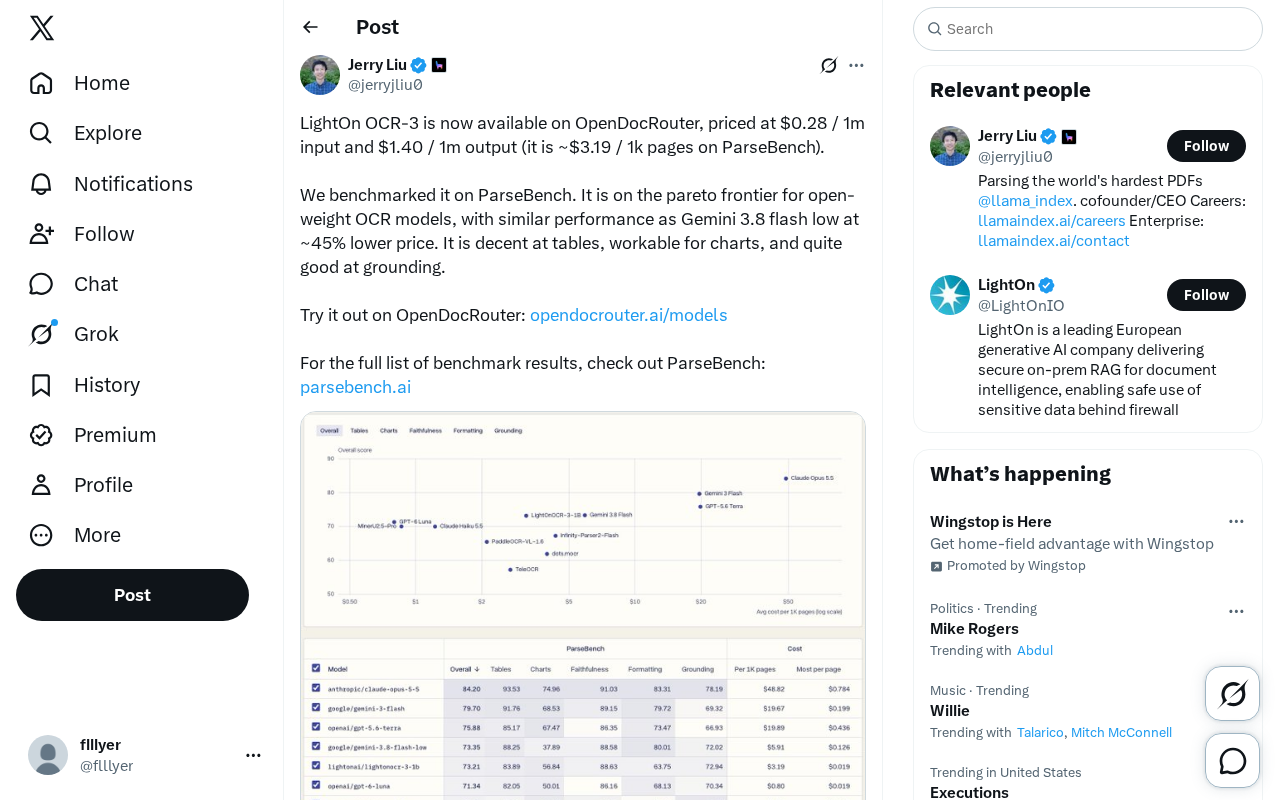
Task: Open the opendocrouter.ai/models link
Action: (x=629, y=315)
